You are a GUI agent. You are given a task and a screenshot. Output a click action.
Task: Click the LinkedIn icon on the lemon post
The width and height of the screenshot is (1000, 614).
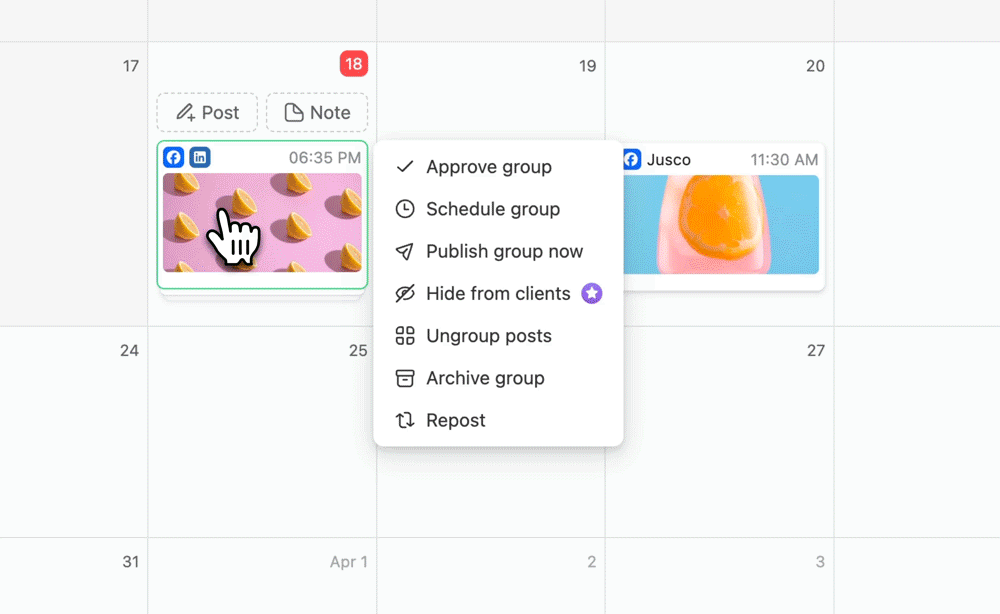[x=200, y=157]
